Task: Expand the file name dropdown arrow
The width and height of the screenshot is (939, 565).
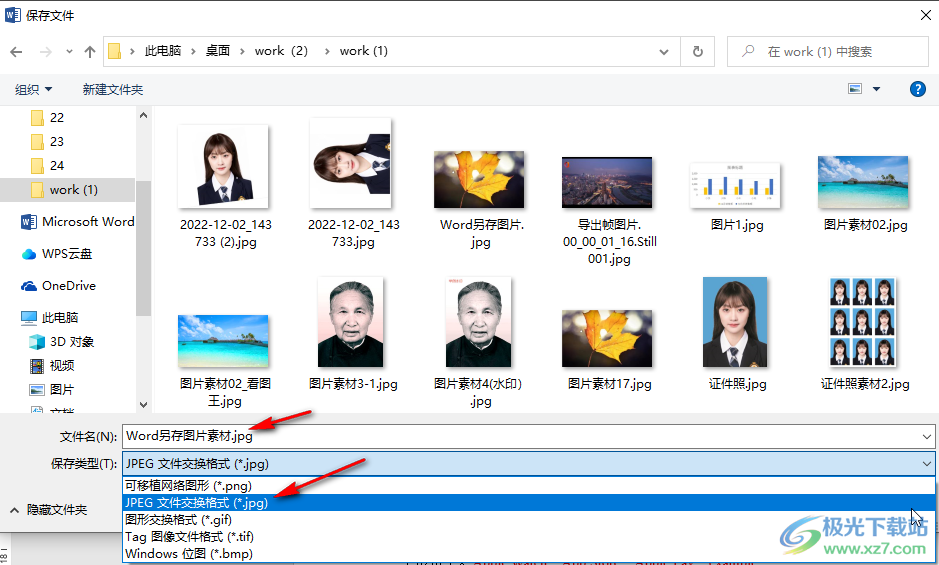Action: tap(926, 437)
